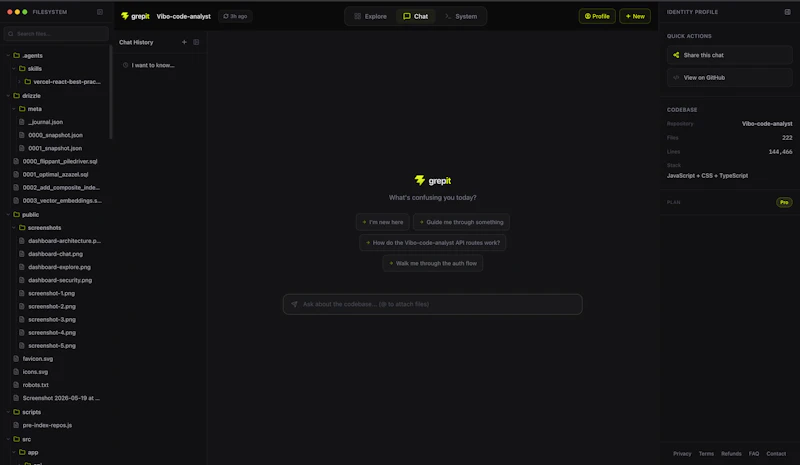Collapse the skills folder chevron
Image resolution: width=800 pixels, height=465 pixels.
click(x=14, y=68)
